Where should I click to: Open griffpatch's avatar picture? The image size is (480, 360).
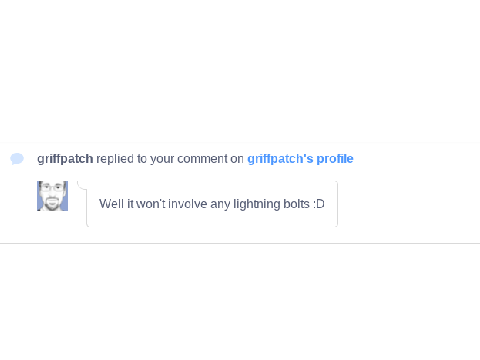[x=52, y=196]
